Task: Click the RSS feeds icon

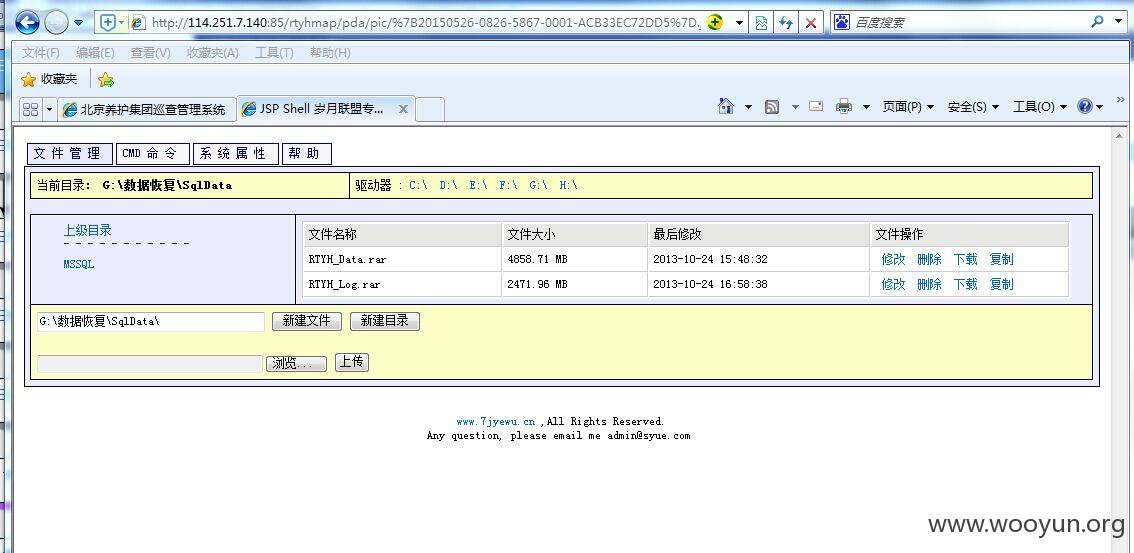Action: [772, 107]
